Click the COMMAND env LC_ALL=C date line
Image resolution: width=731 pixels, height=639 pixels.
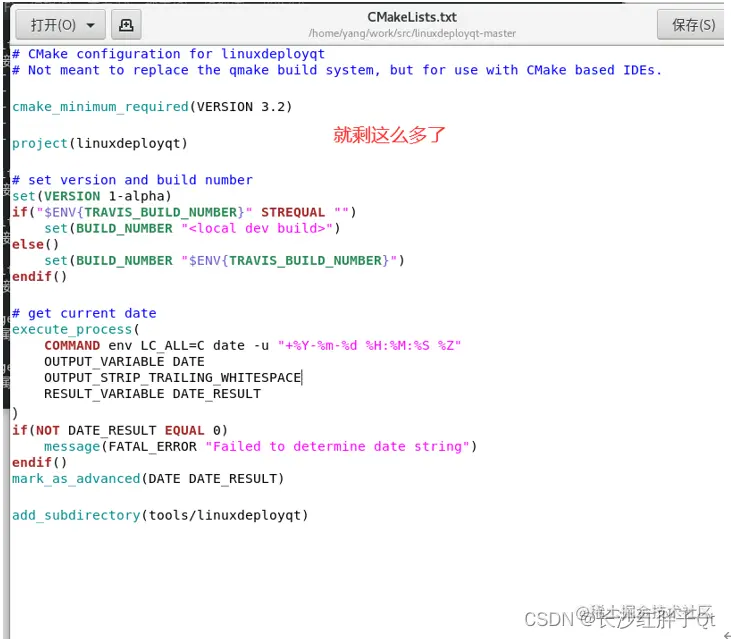[x=252, y=346]
